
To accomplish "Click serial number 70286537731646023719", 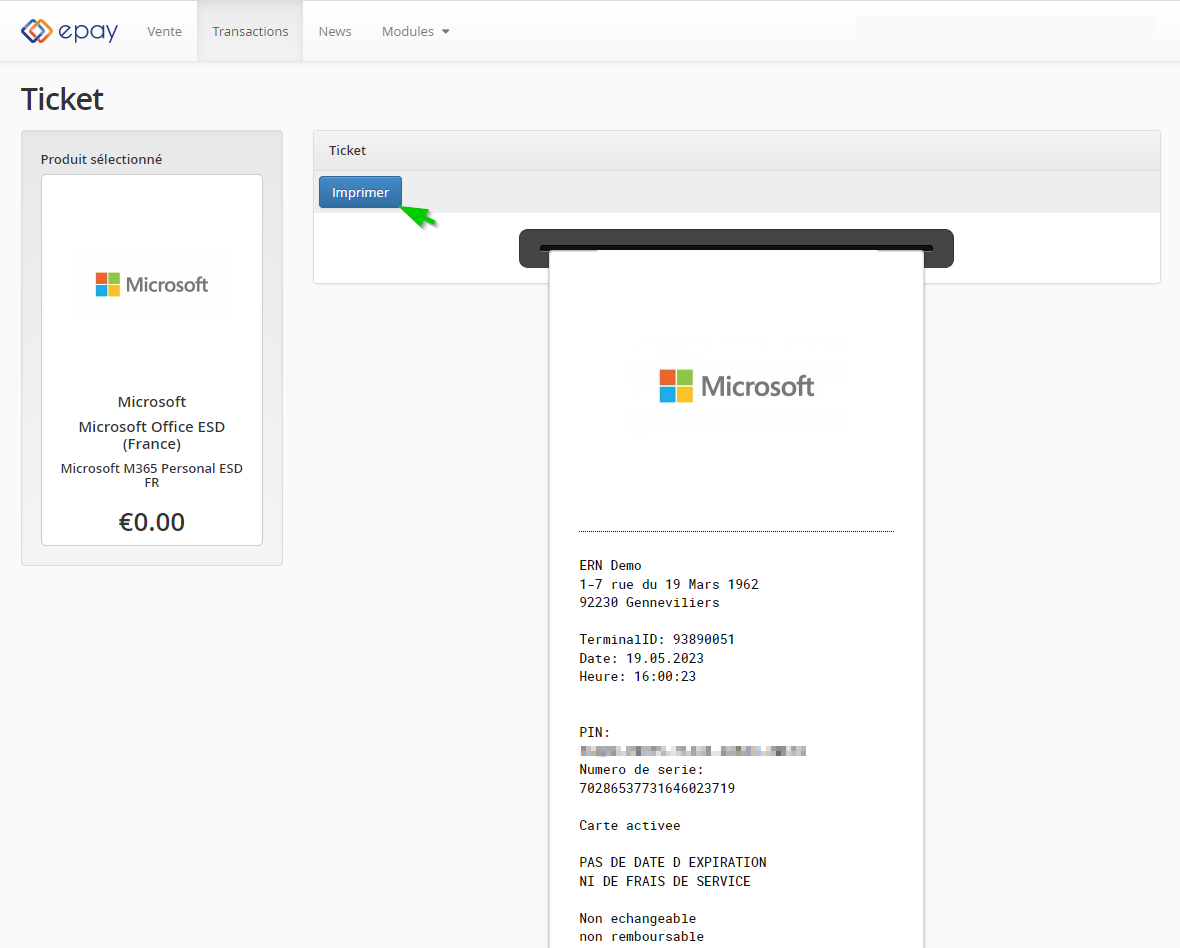I will tap(657, 788).
